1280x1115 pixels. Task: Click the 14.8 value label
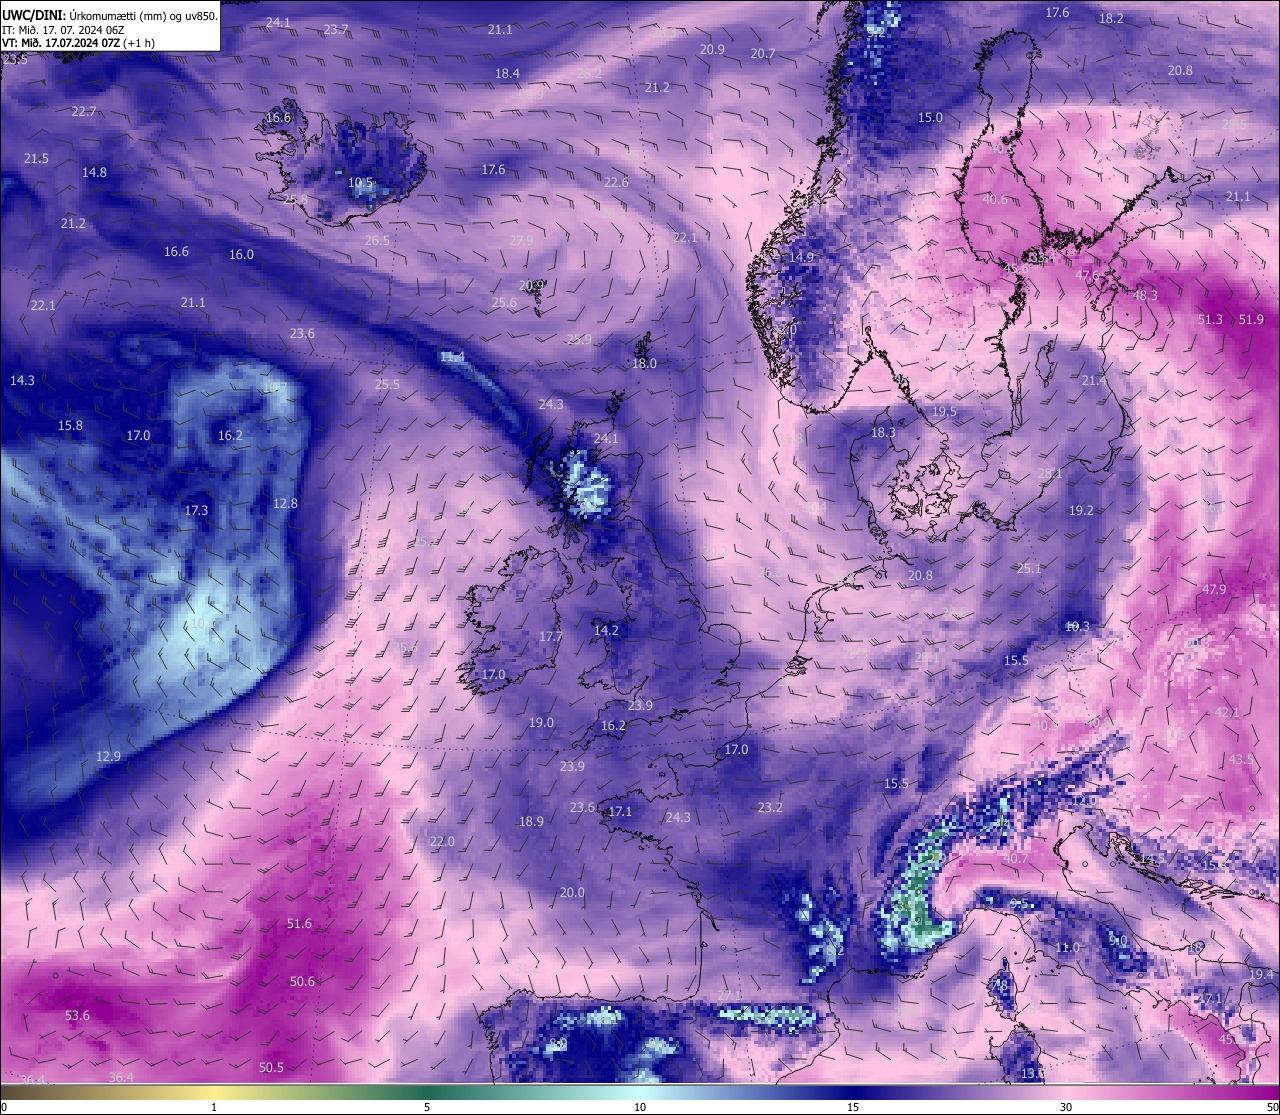[94, 172]
